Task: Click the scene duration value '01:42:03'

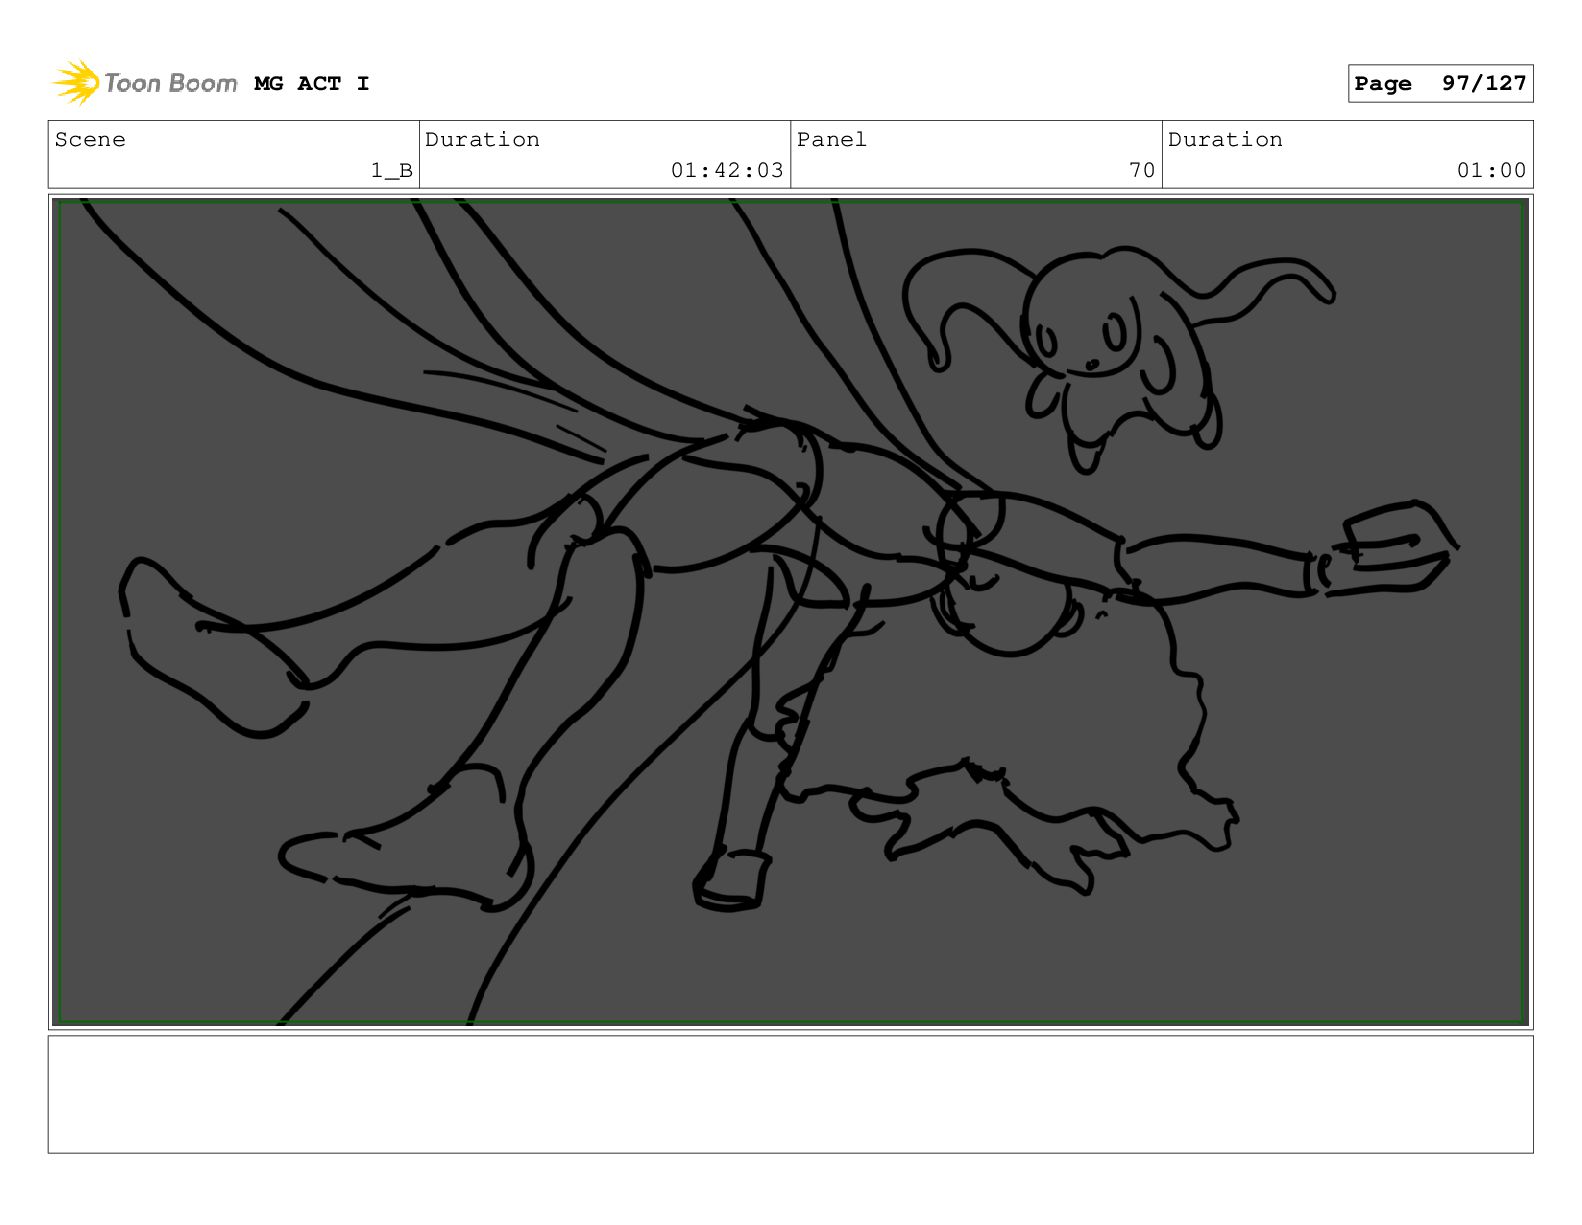Action: pyautogui.click(x=727, y=171)
